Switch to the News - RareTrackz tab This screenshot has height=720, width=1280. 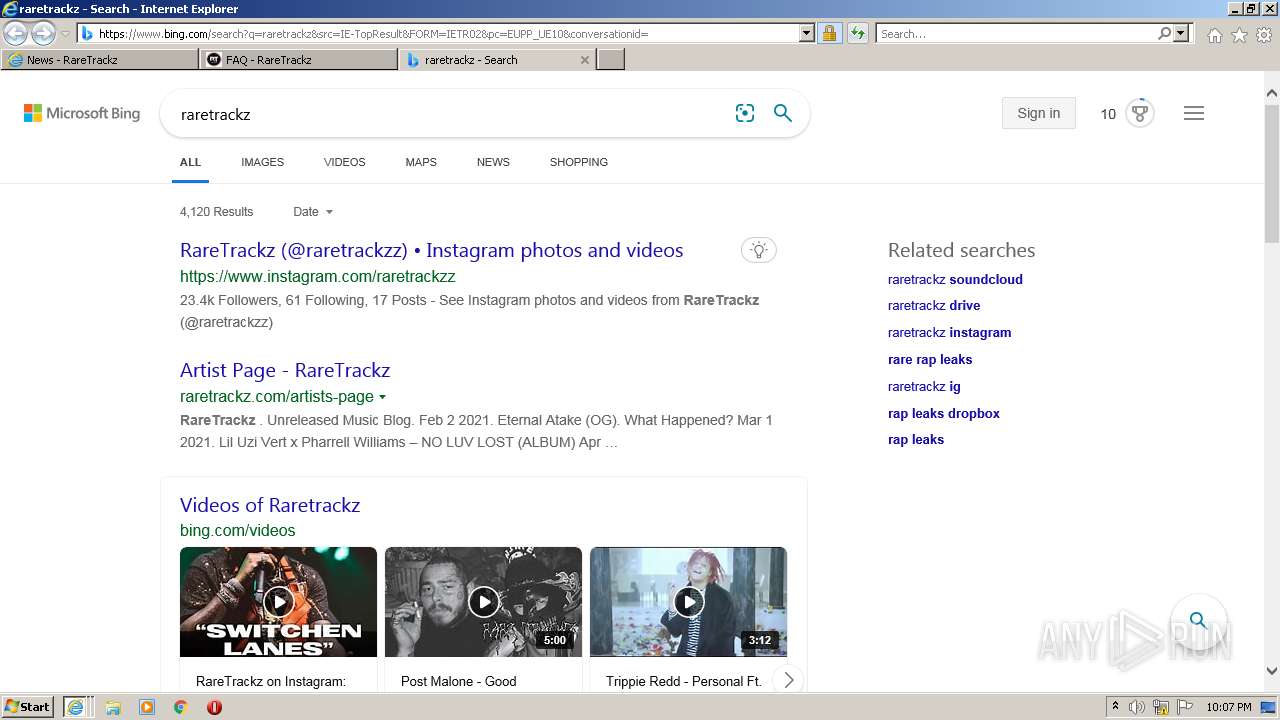[100, 60]
